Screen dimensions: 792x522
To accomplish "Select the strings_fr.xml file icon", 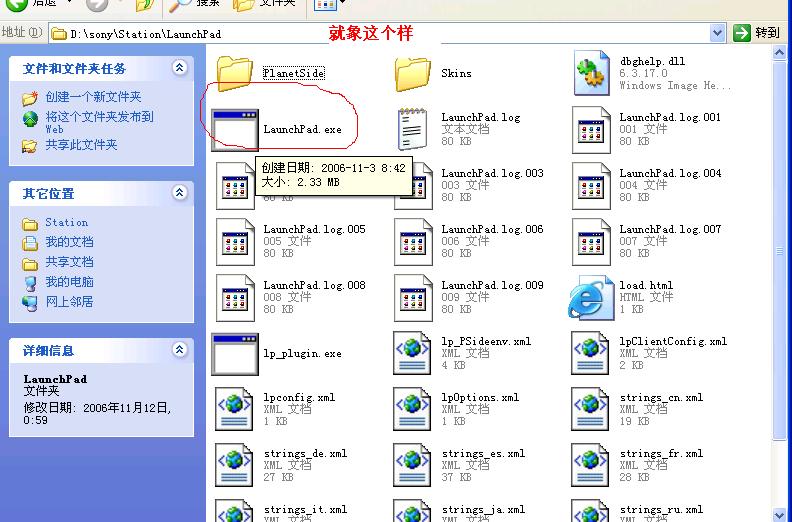I will [590, 465].
